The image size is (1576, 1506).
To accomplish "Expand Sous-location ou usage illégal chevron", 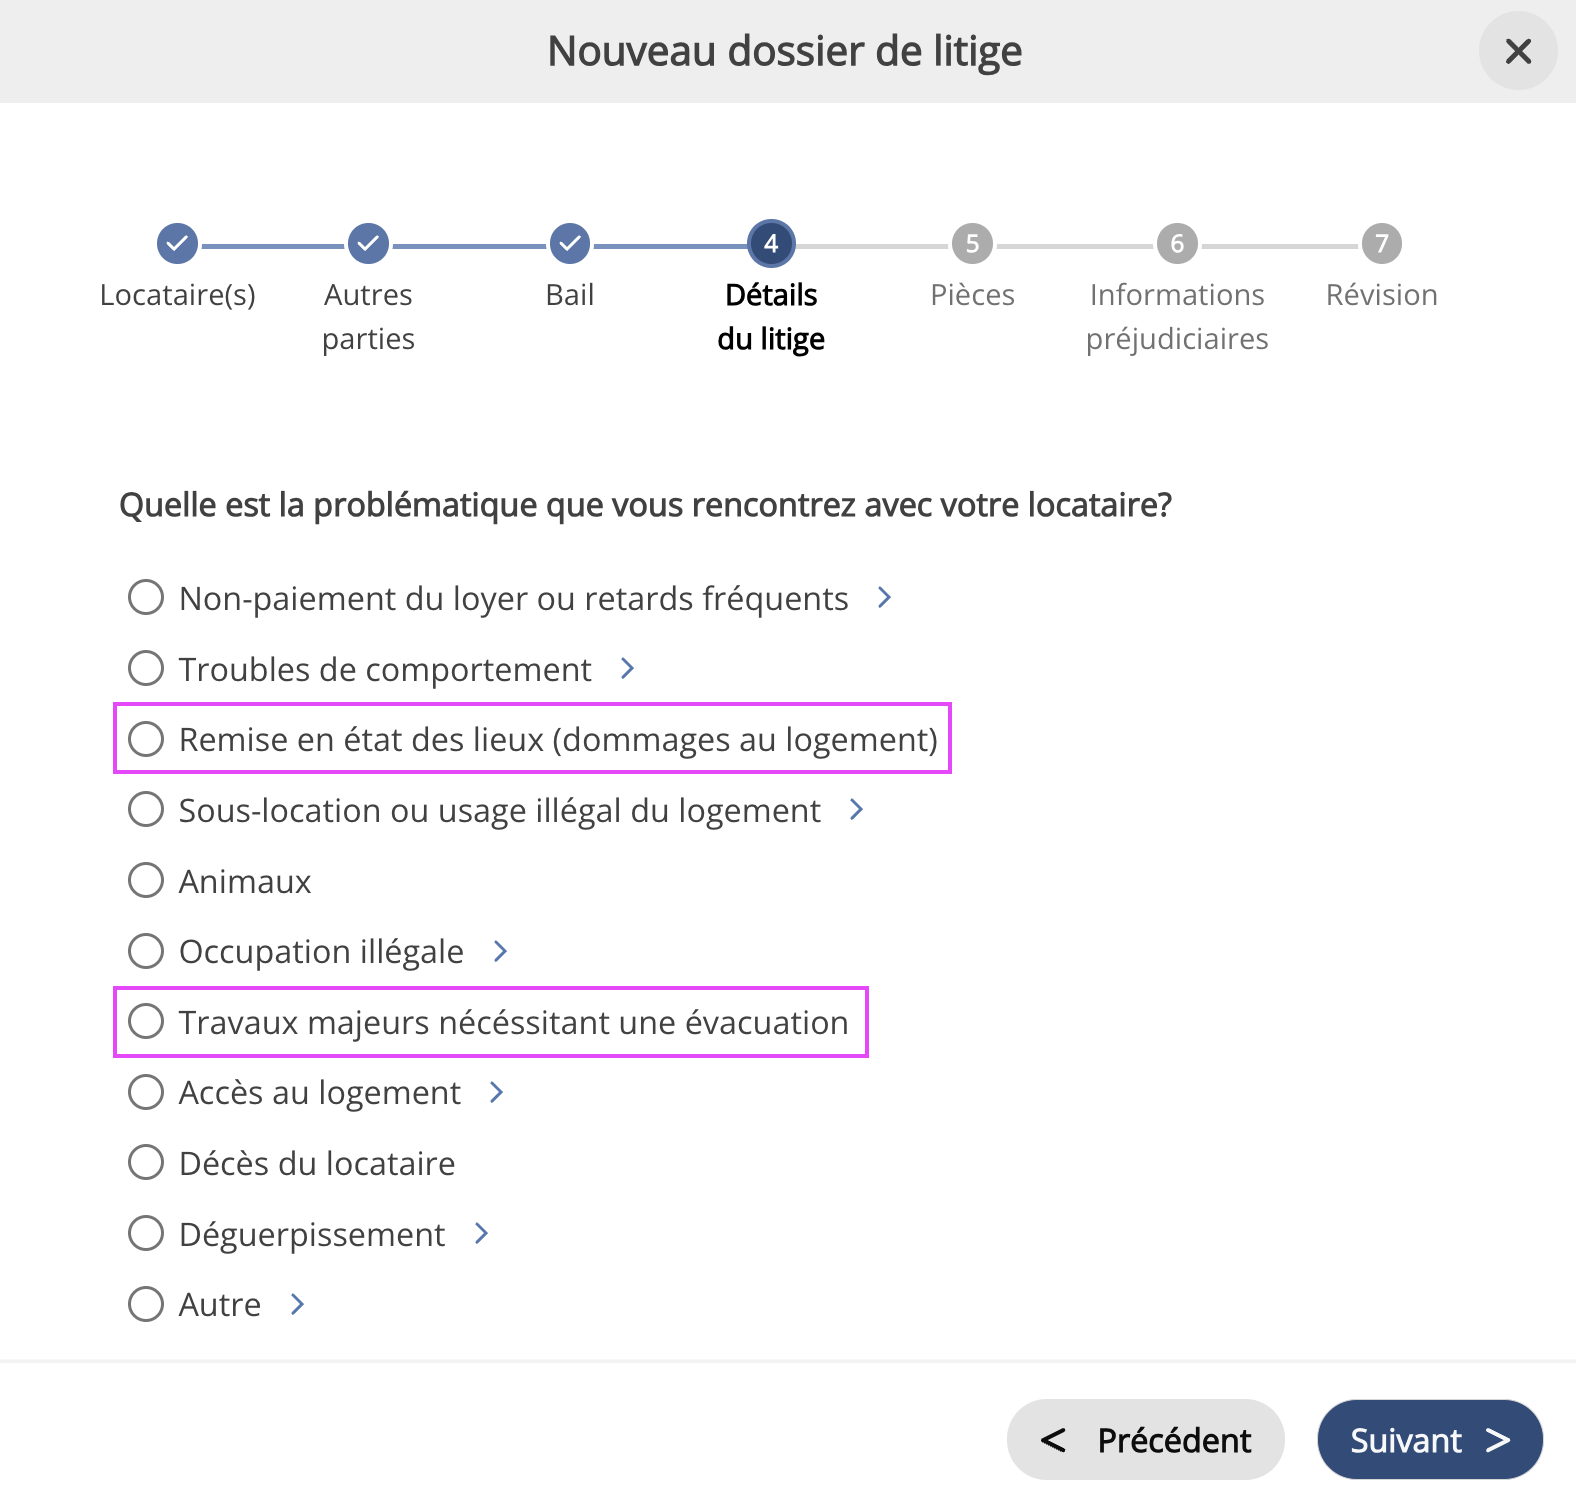I will [x=856, y=809].
